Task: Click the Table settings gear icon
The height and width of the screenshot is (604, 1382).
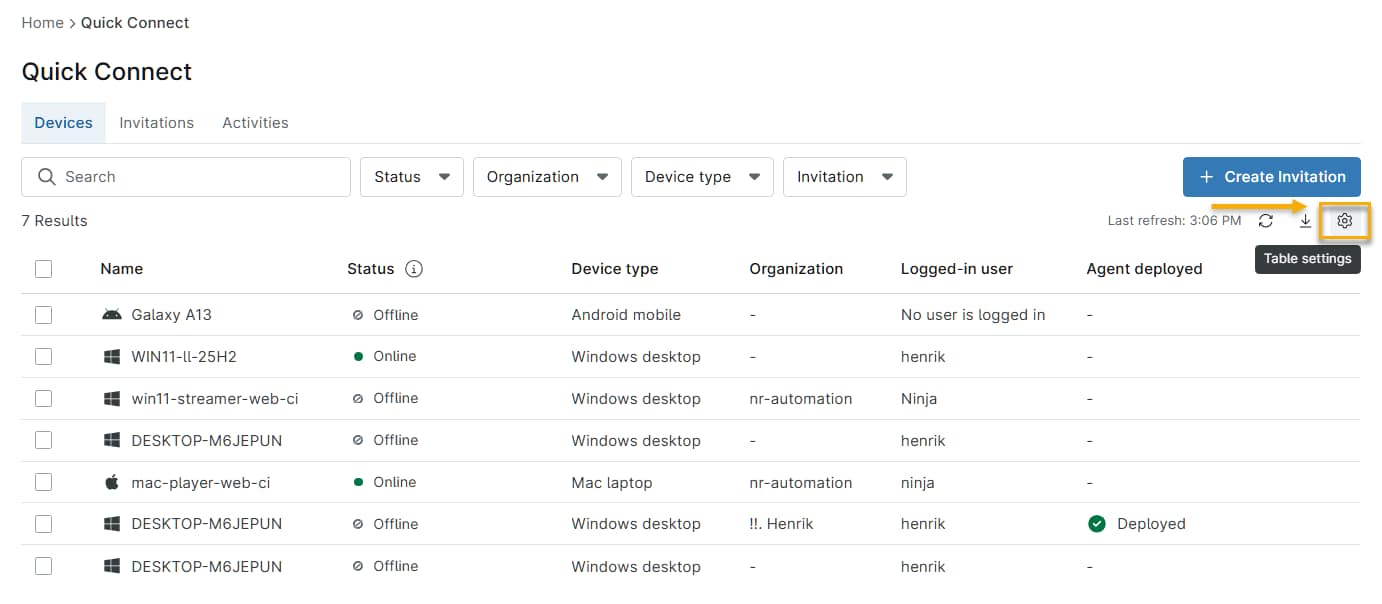Action: point(1344,221)
